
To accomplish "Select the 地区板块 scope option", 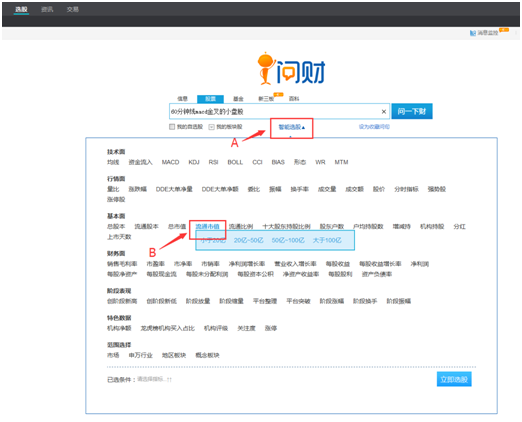I will pyautogui.click(x=174, y=355).
